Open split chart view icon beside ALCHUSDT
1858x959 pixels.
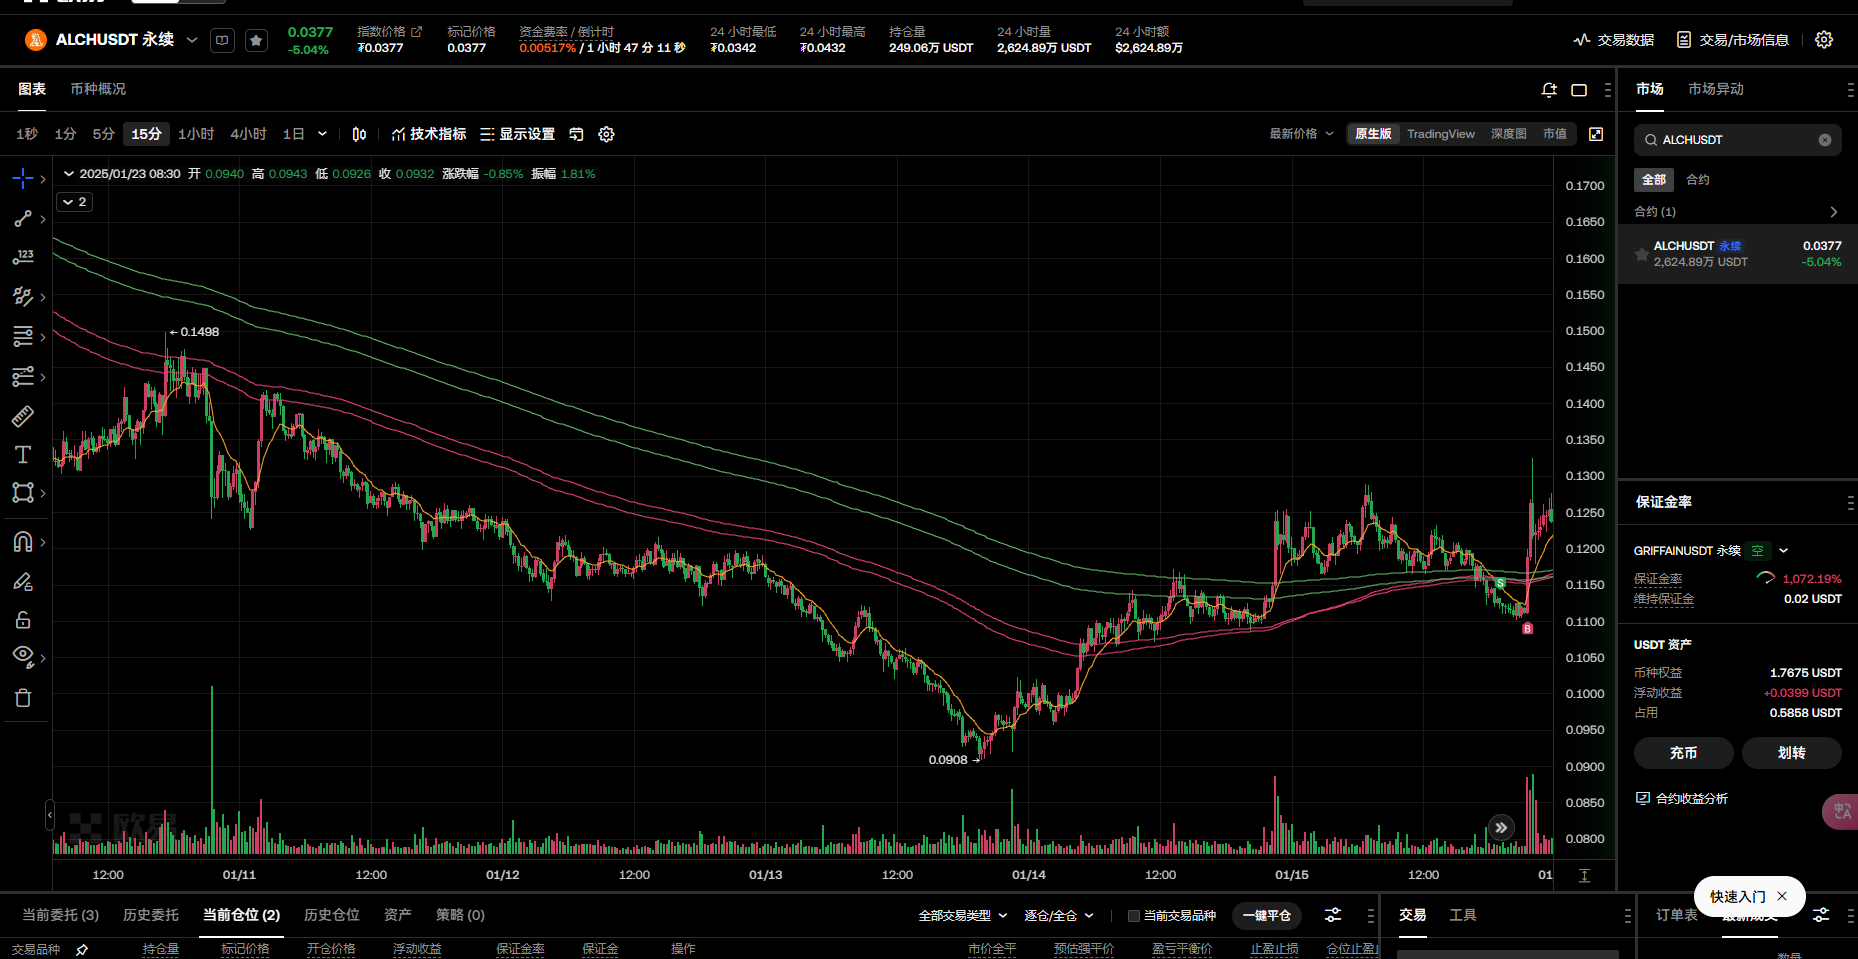point(222,41)
